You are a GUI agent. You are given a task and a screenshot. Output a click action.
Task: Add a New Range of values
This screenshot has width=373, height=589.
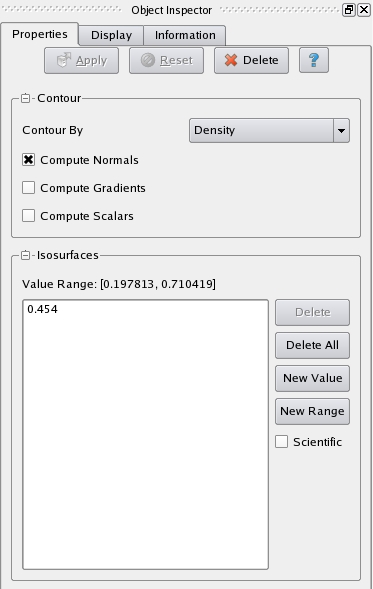[313, 411]
